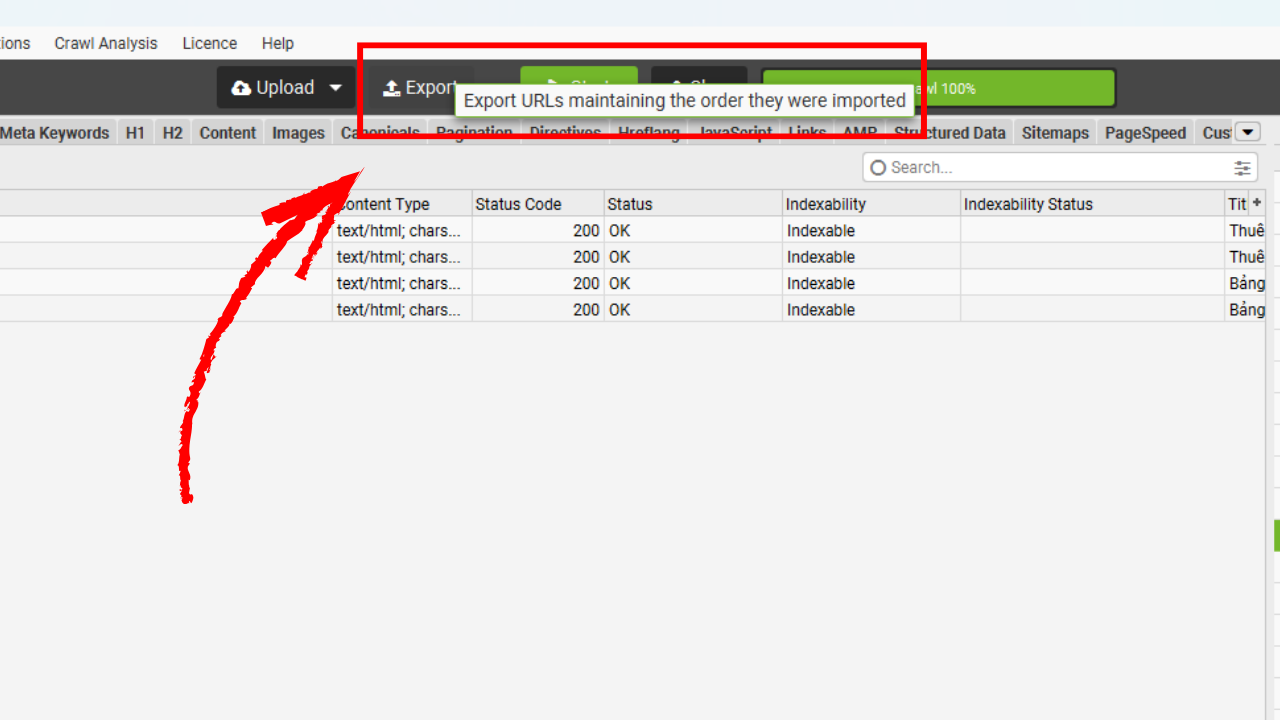The width and height of the screenshot is (1280, 720).
Task: Expand the tabs overflow dropdown arrow
Action: pyautogui.click(x=1247, y=132)
